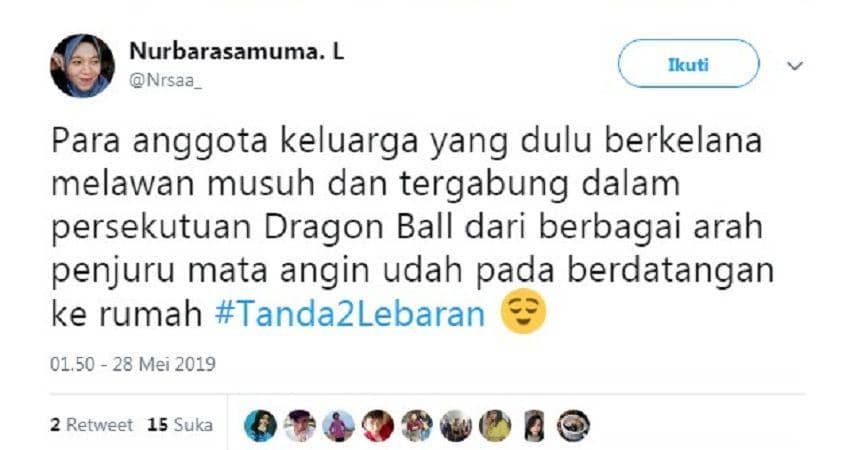Open seventh liker avatar with yellow outfit
The image size is (850, 450).
click(495, 426)
